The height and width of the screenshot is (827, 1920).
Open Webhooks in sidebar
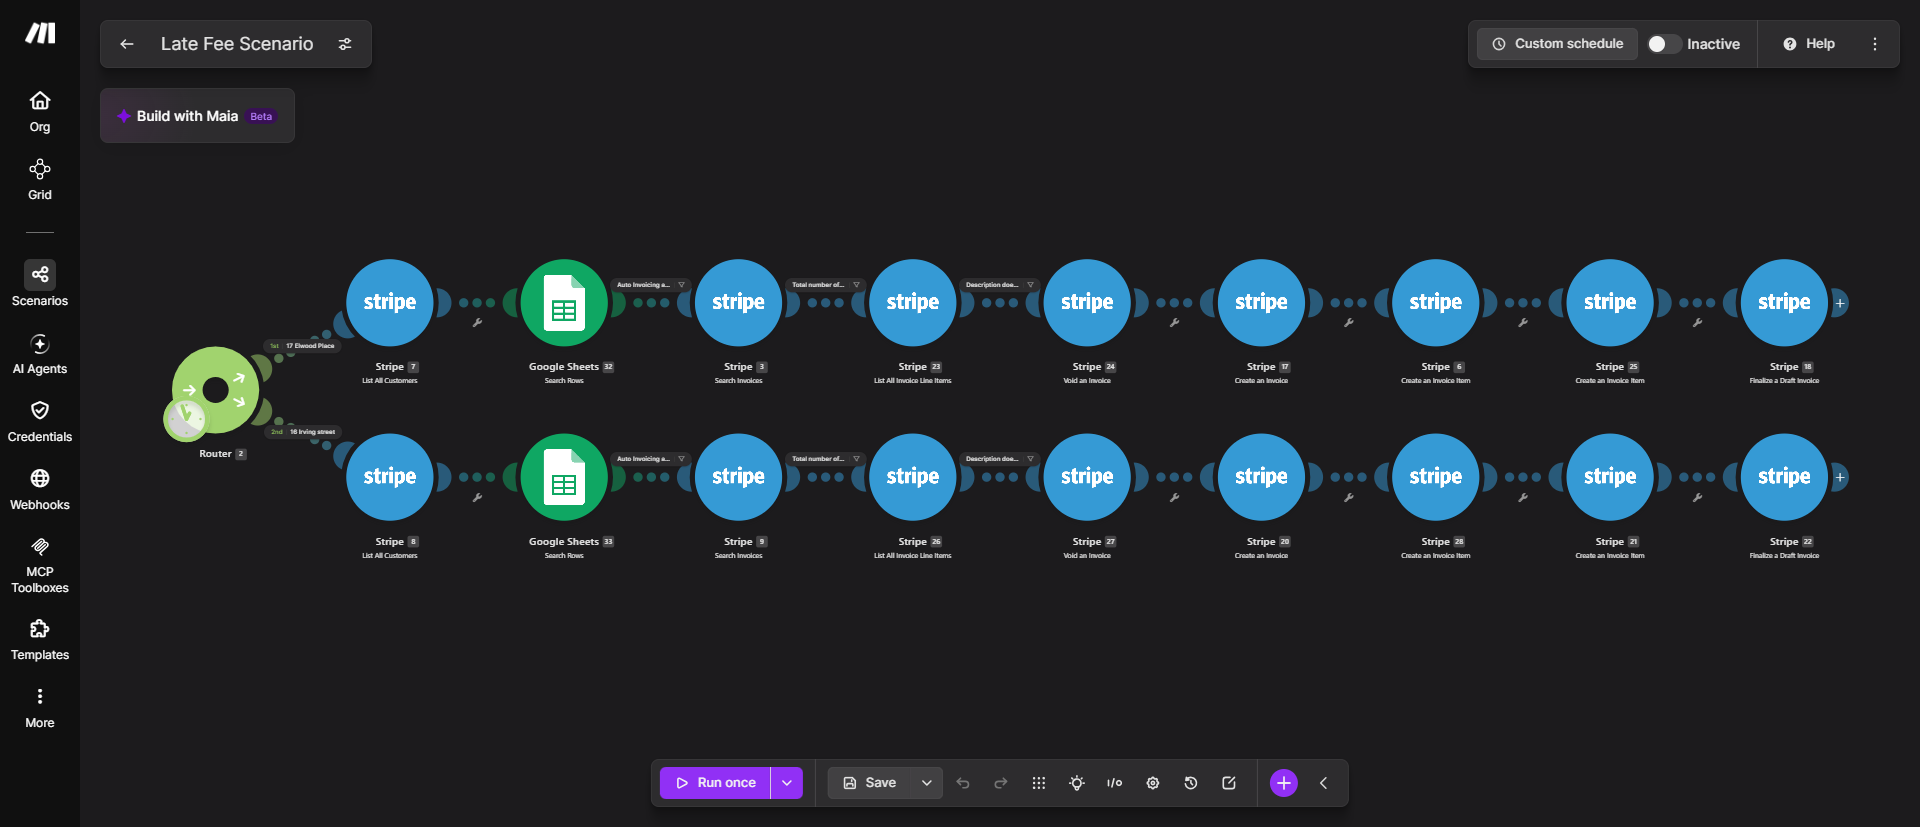[40, 490]
